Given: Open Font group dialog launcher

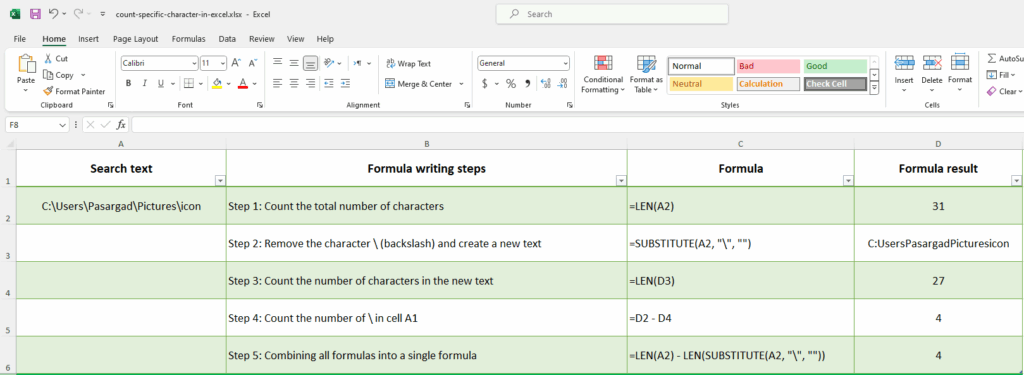Looking at the screenshot, I should pyautogui.click(x=260, y=105).
